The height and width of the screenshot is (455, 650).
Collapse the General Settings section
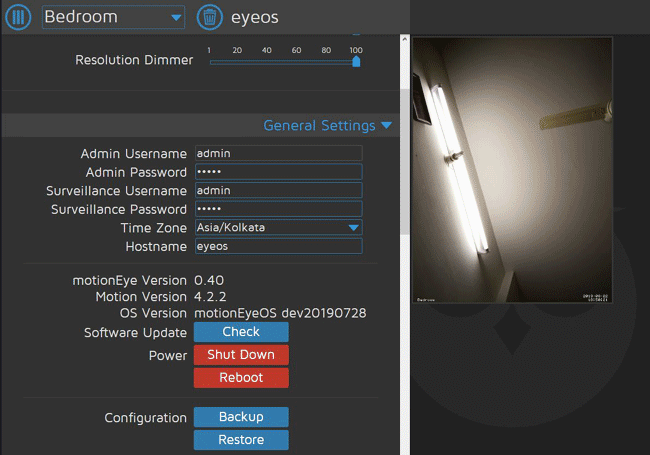(x=327, y=125)
